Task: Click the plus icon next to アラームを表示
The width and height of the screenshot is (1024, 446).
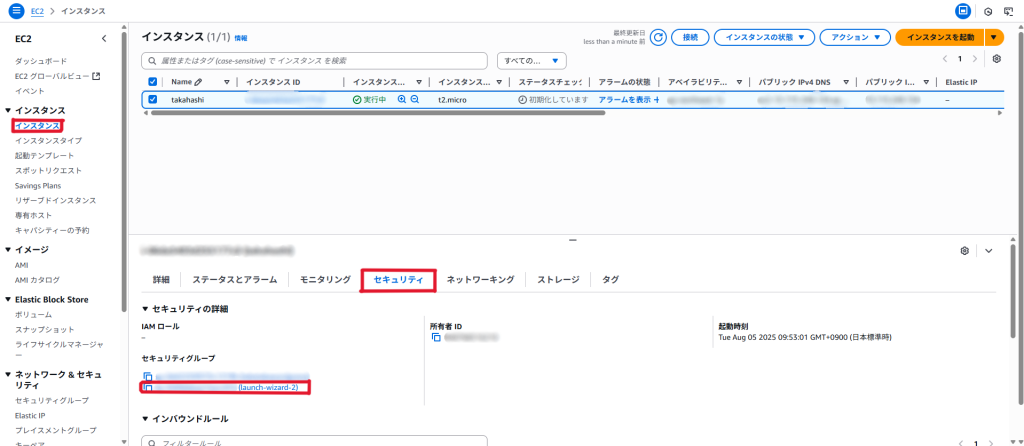Action: click(x=656, y=100)
